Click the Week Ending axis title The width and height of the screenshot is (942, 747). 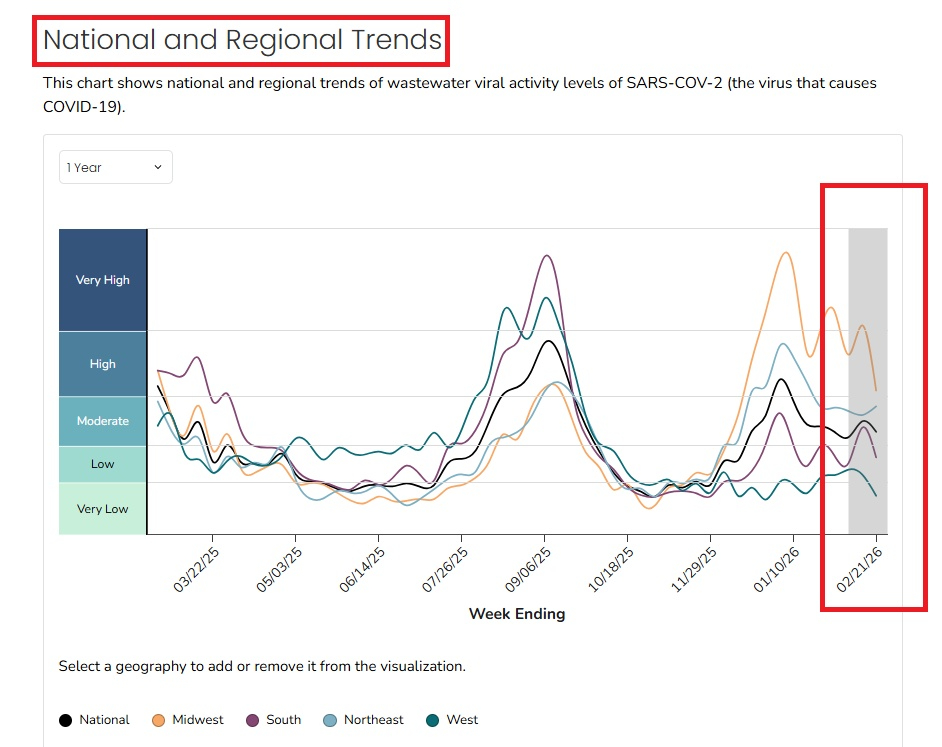pyautogui.click(x=517, y=614)
